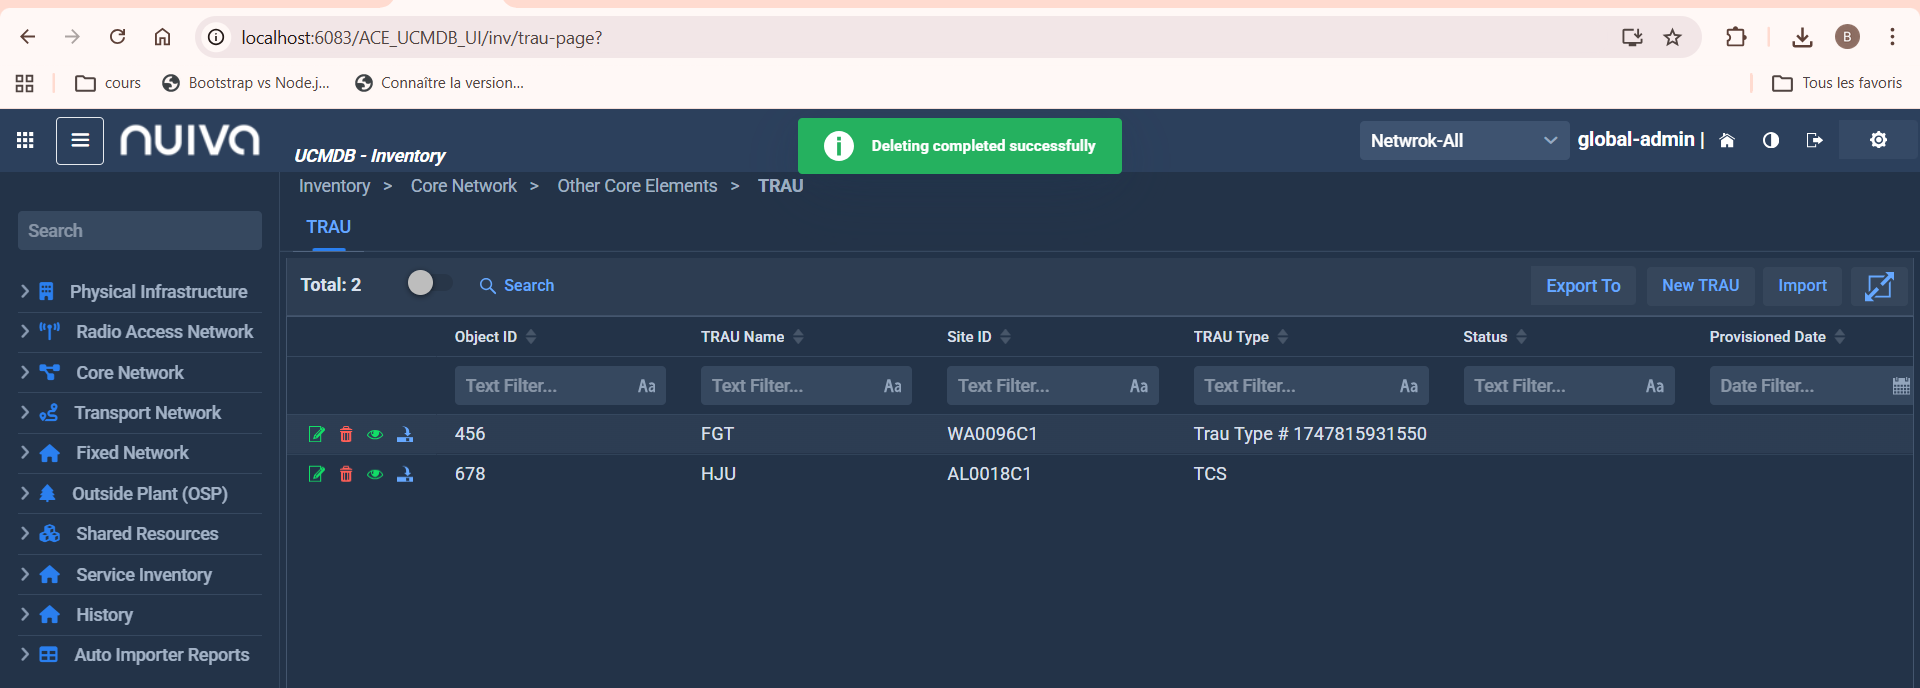
Task: Open the Netwrok-All dropdown
Action: tap(1463, 140)
